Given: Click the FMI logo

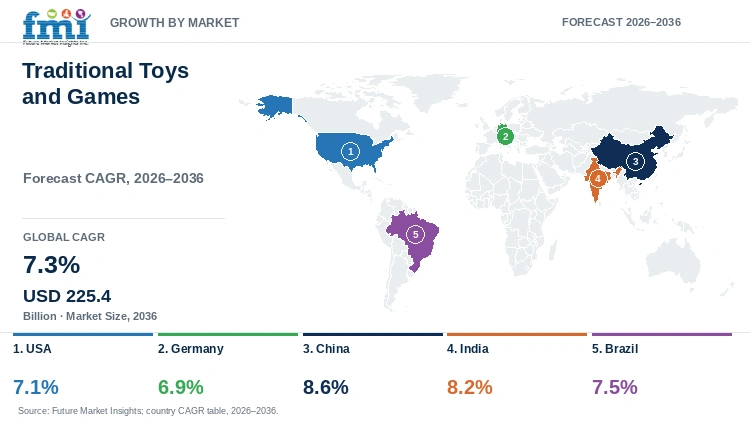Looking at the screenshot, I should (x=56, y=27).
